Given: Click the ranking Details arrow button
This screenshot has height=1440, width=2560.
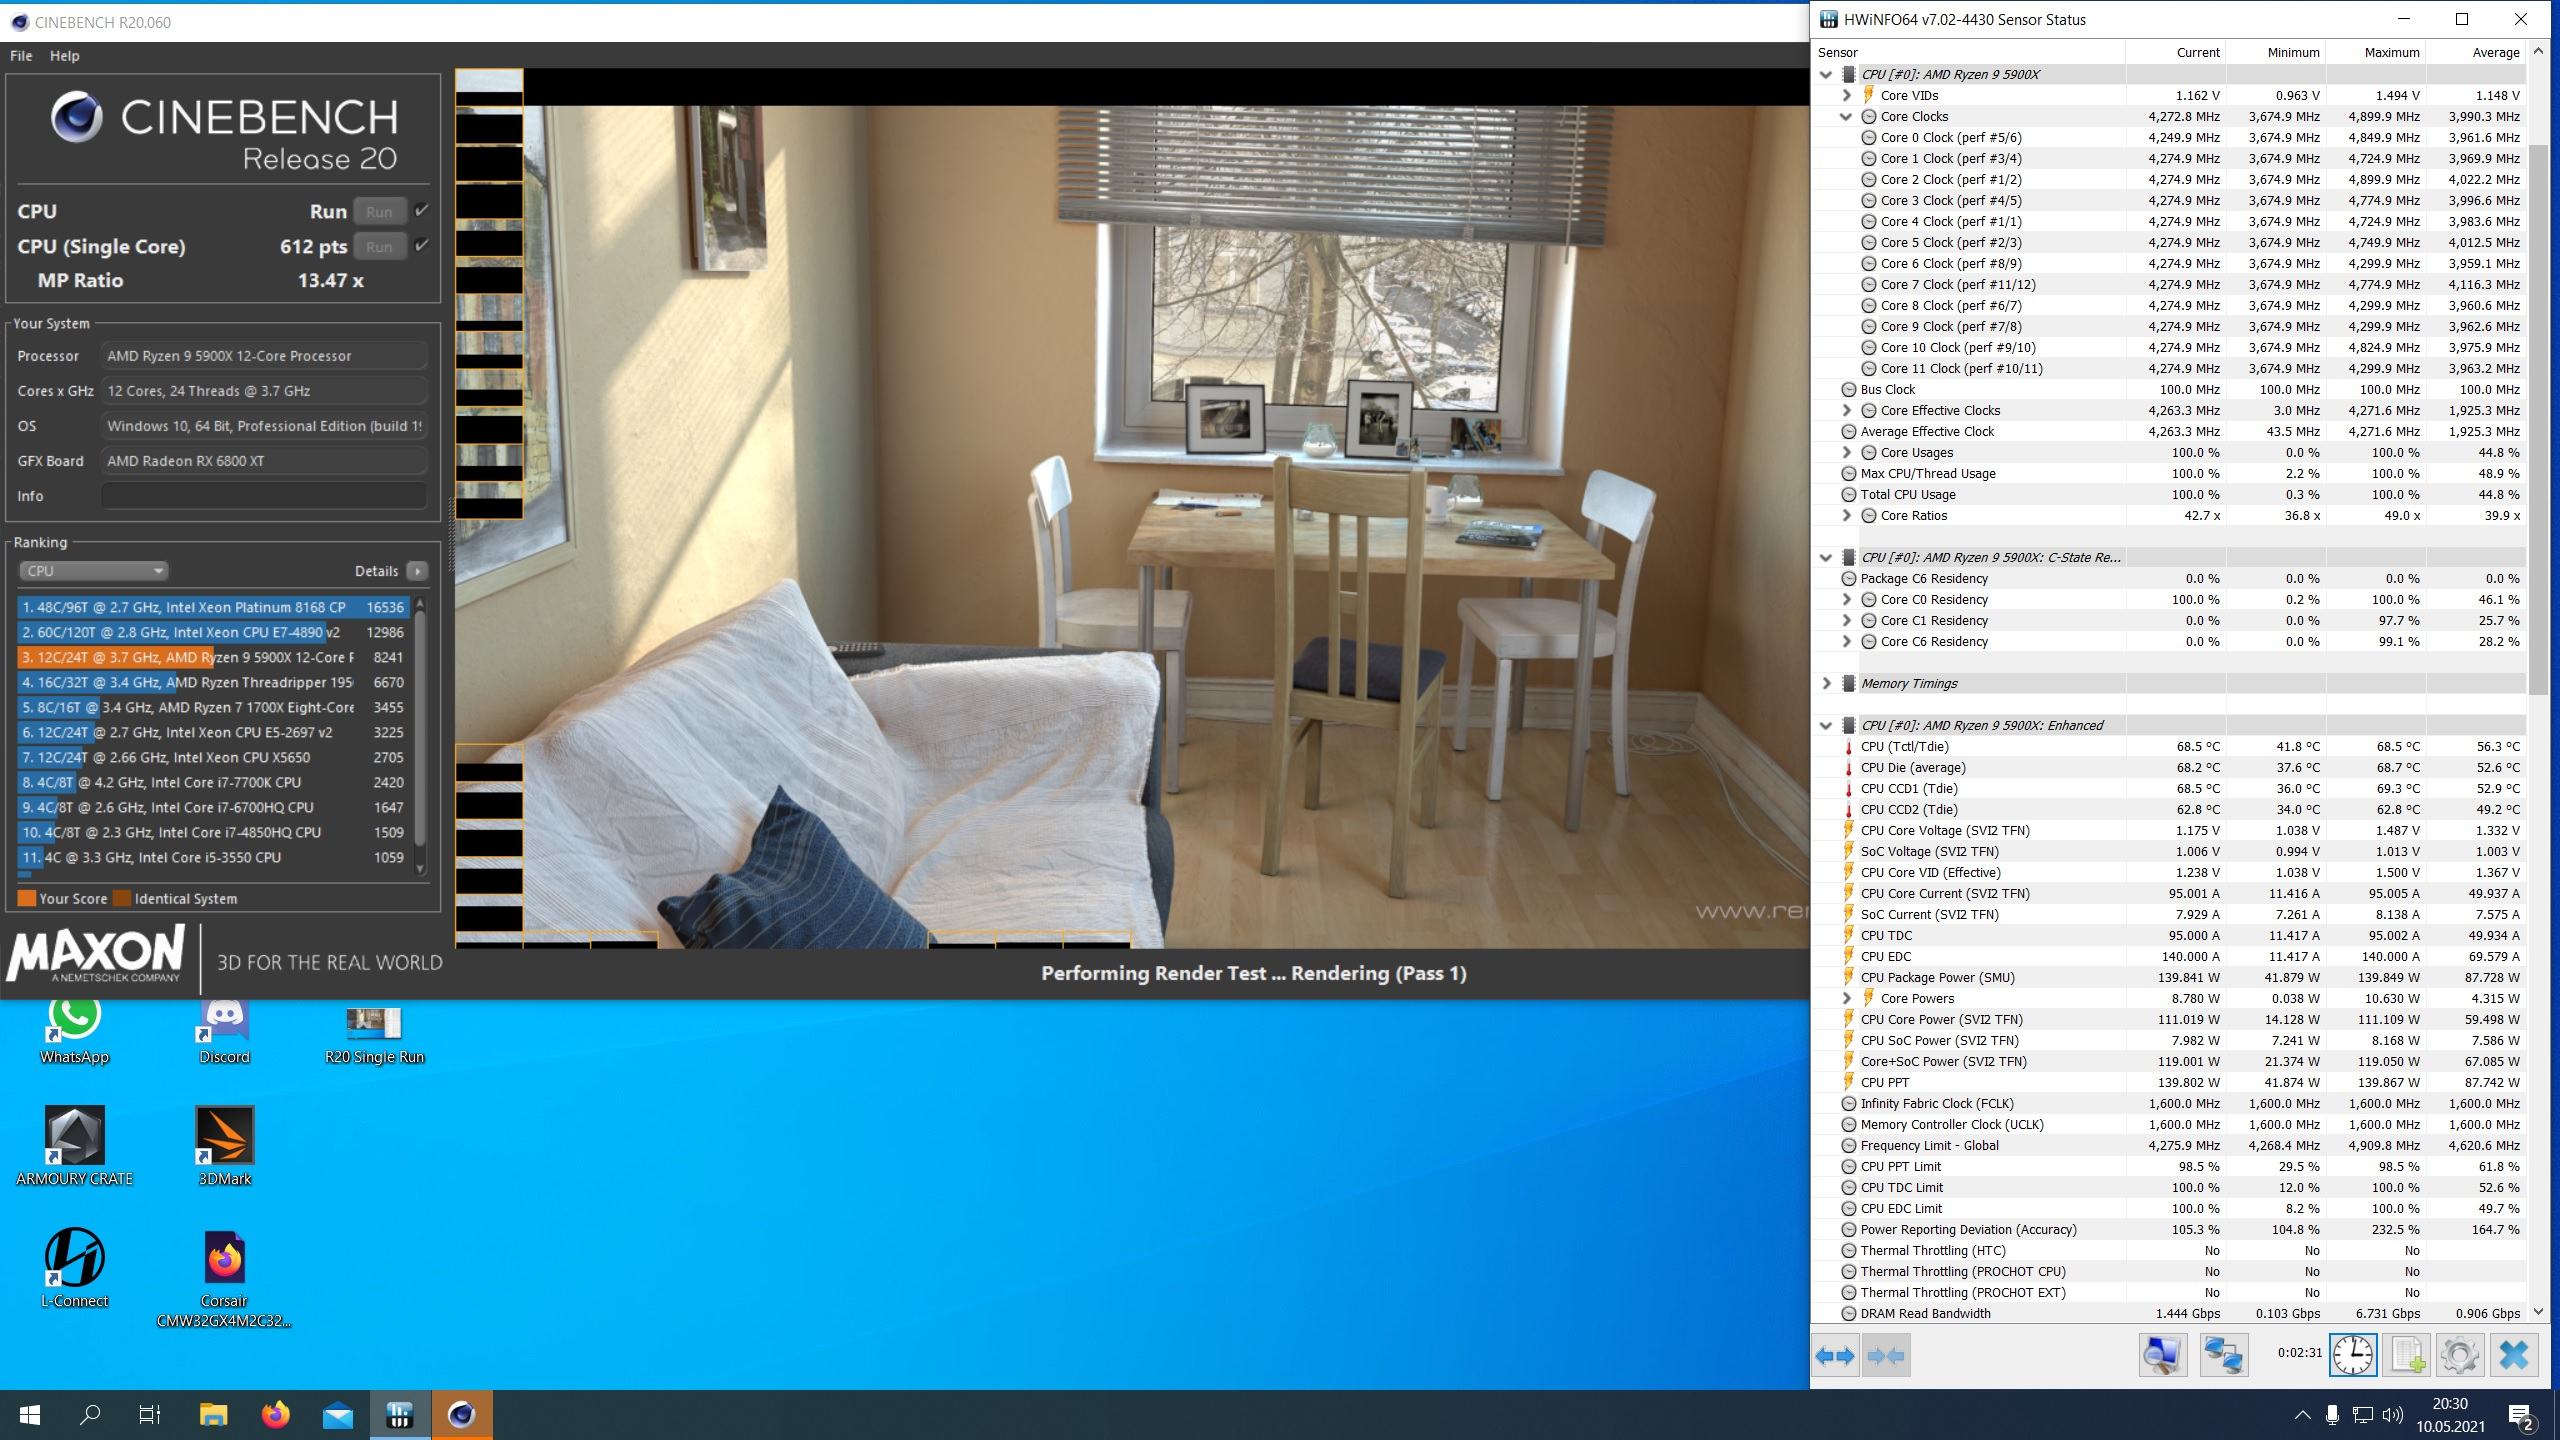Looking at the screenshot, I should (x=418, y=571).
